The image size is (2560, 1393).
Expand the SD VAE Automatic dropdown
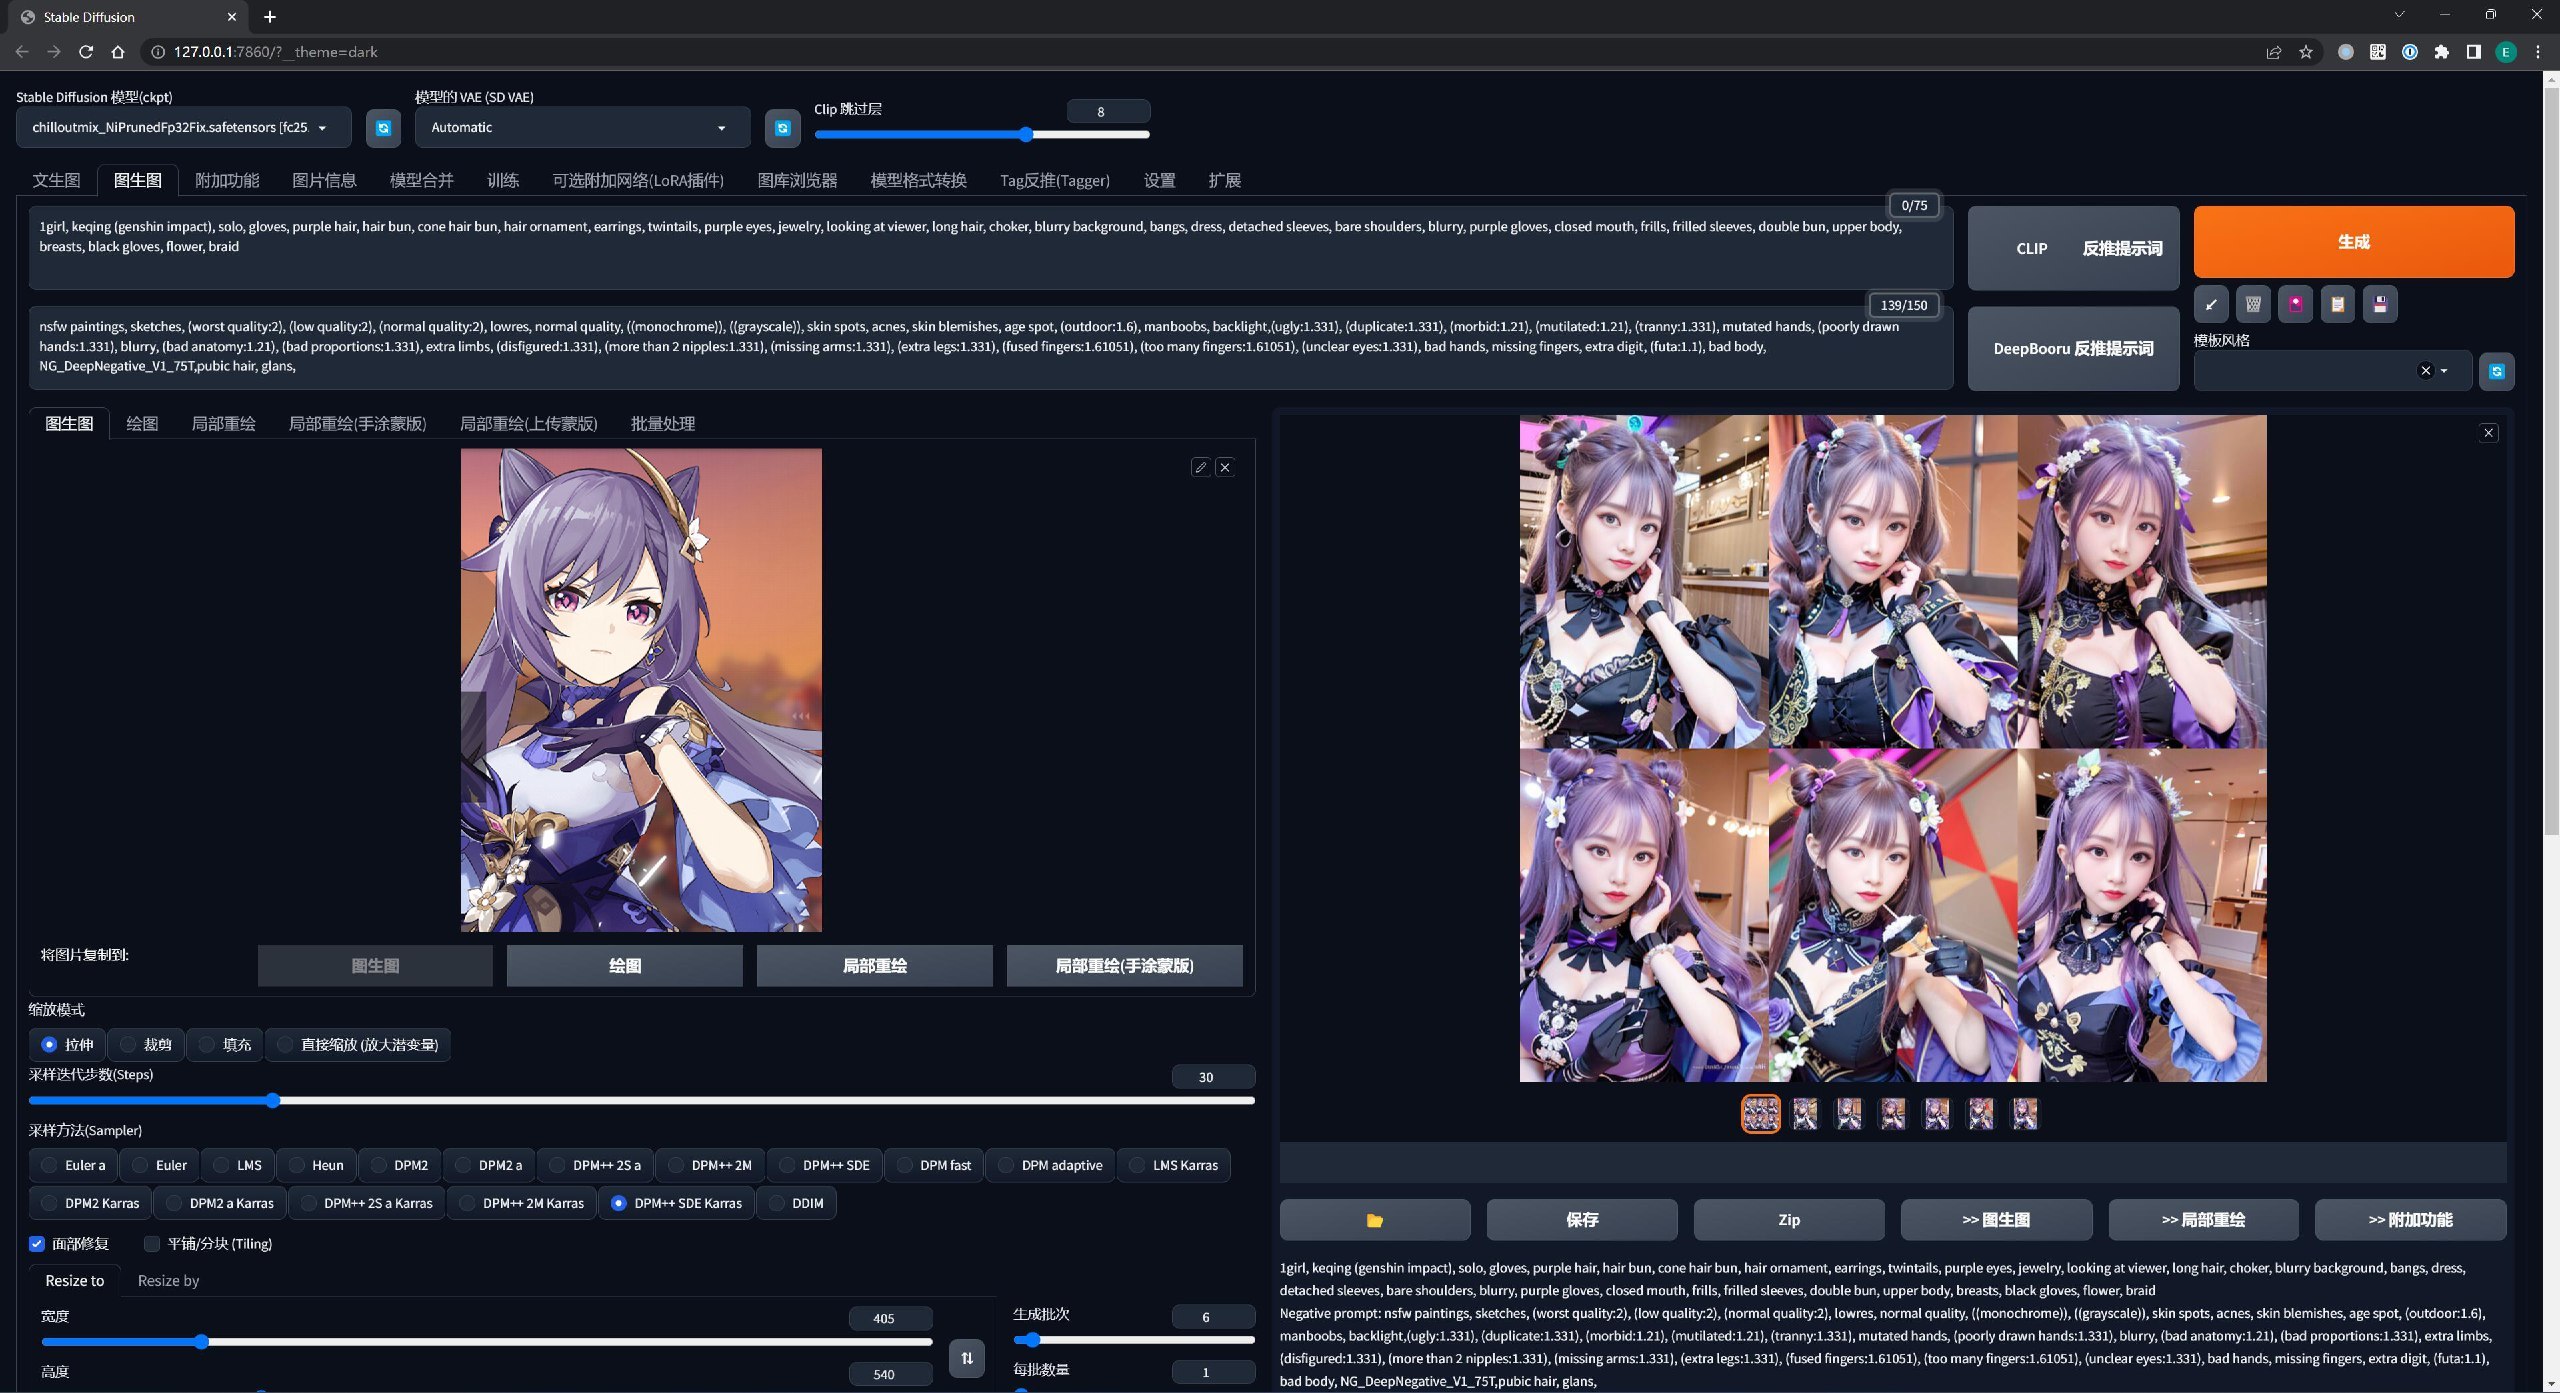tap(582, 127)
